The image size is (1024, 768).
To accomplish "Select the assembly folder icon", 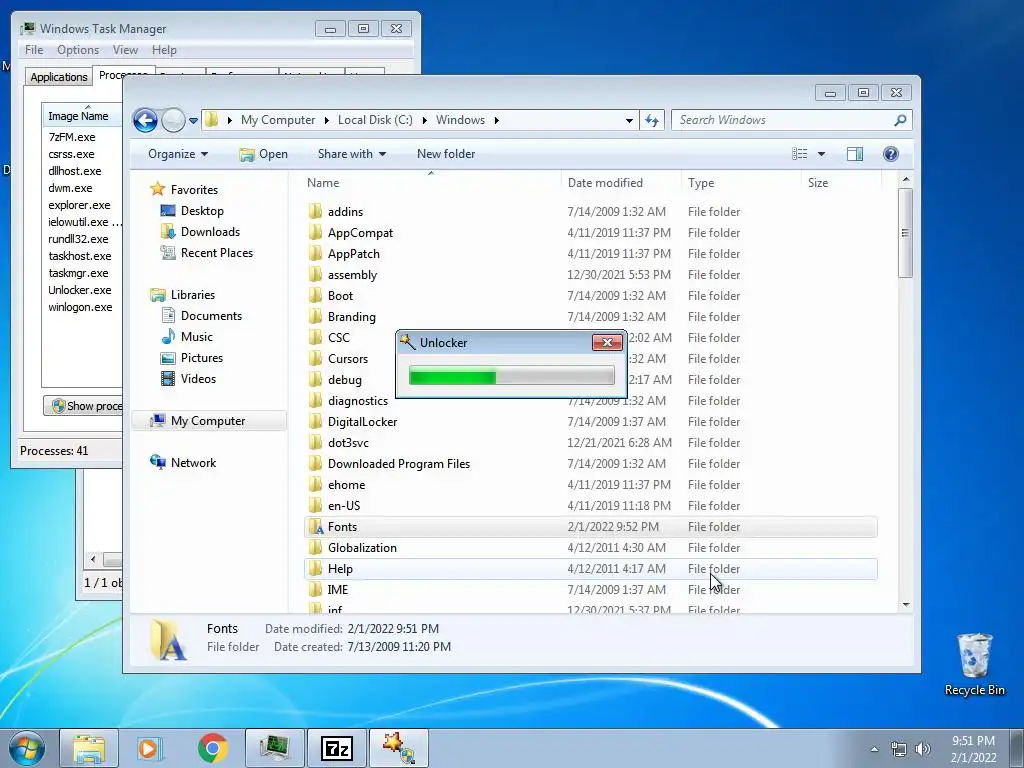I will click(315, 275).
